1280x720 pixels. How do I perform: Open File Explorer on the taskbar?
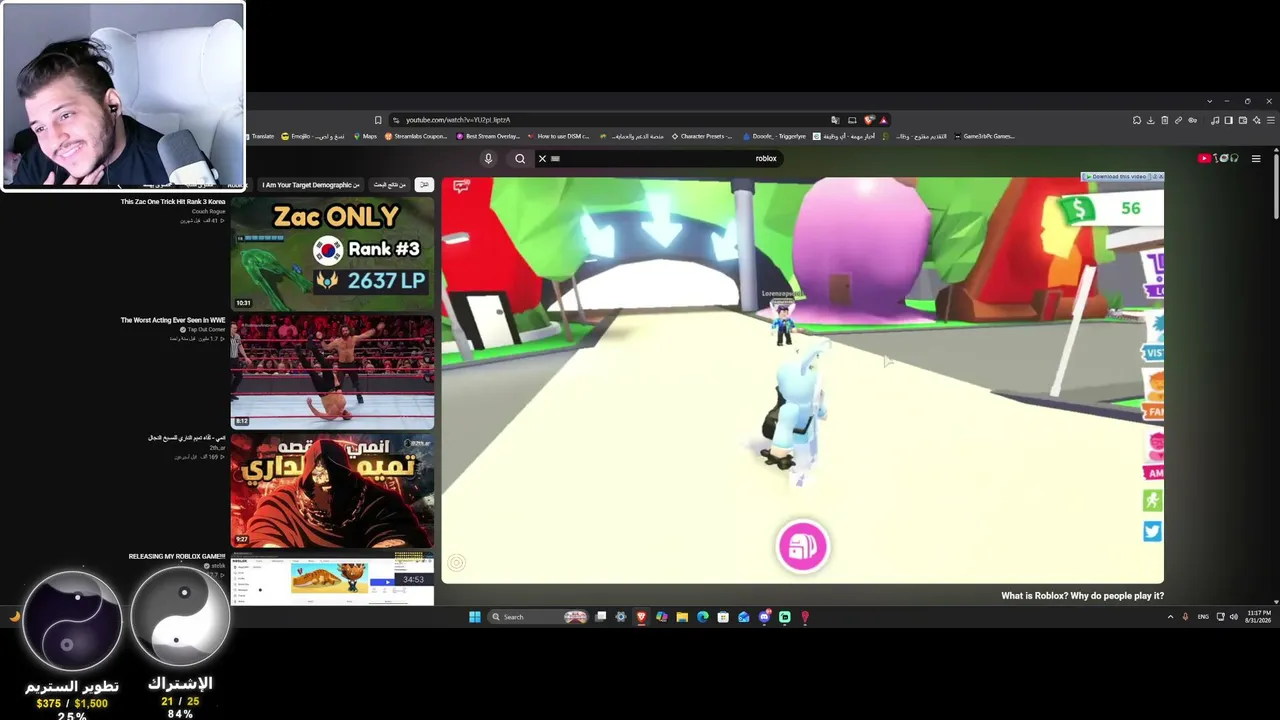pyautogui.click(x=682, y=617)
